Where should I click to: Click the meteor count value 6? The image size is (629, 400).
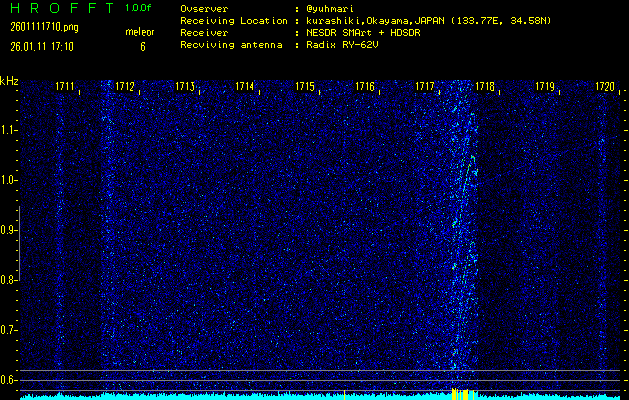142,46
